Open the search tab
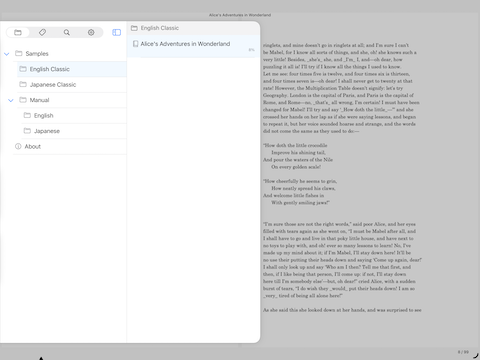This screenshot has height=360, width=480. pyautogui.click(x=67, y=32)
